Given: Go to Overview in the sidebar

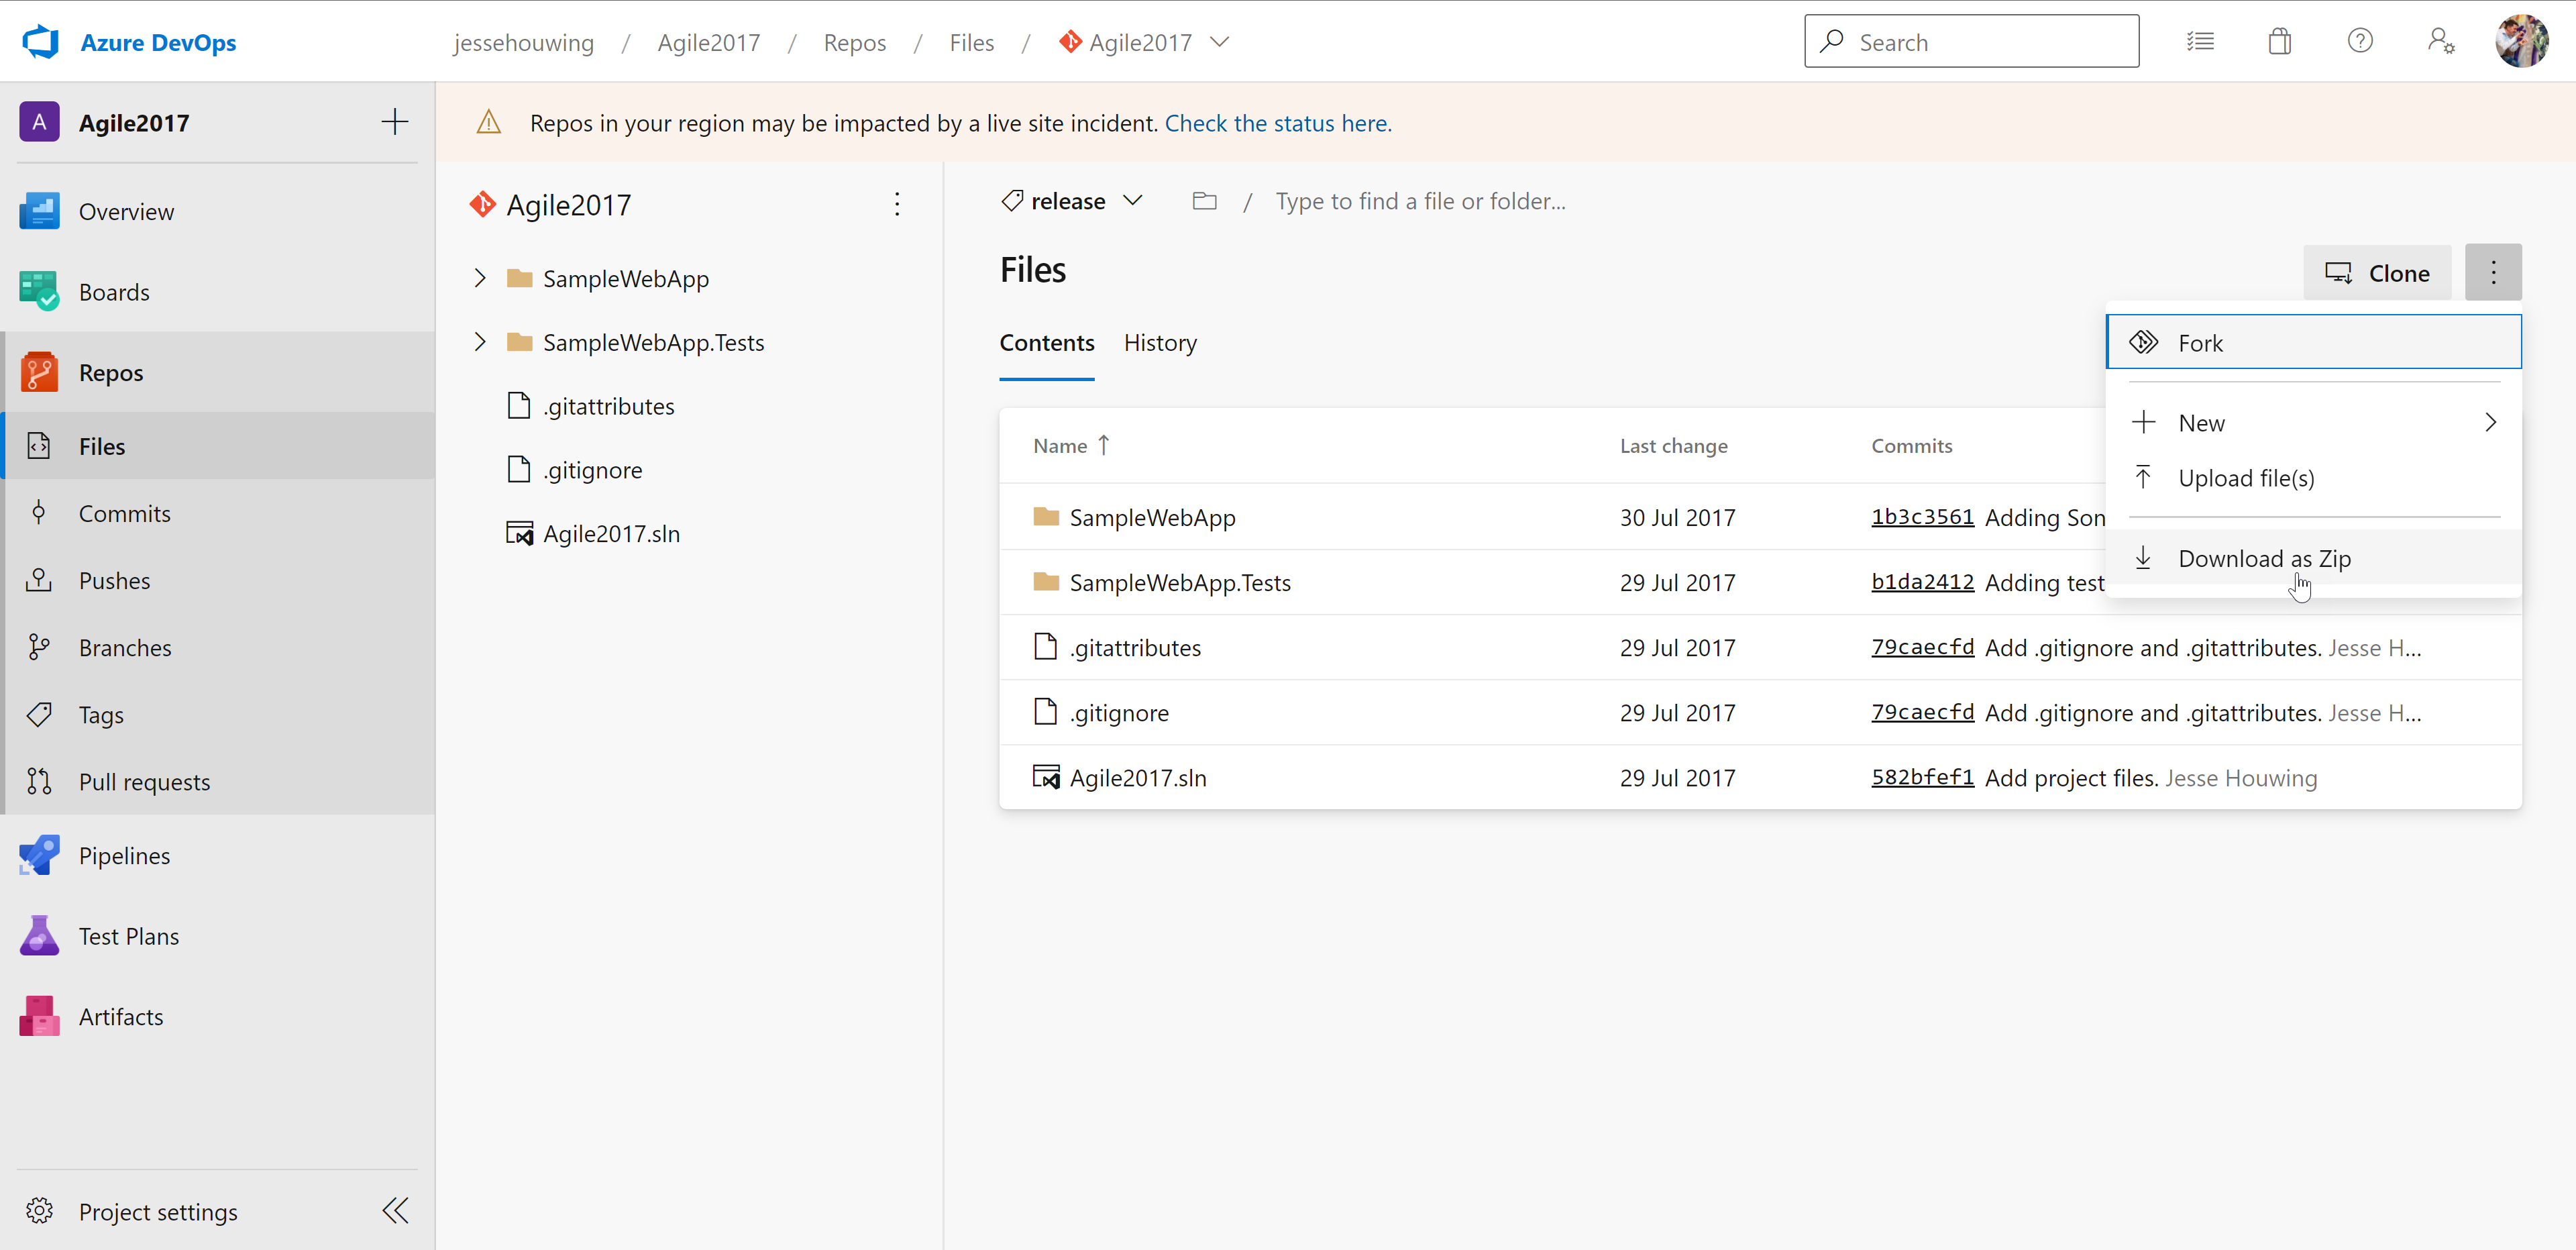Looking at the screenshot, I should tap(218, 211).
